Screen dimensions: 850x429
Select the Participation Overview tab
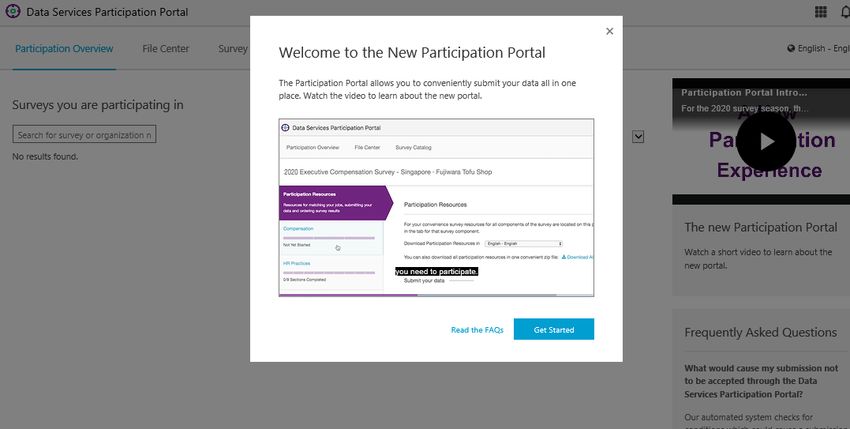64,48
